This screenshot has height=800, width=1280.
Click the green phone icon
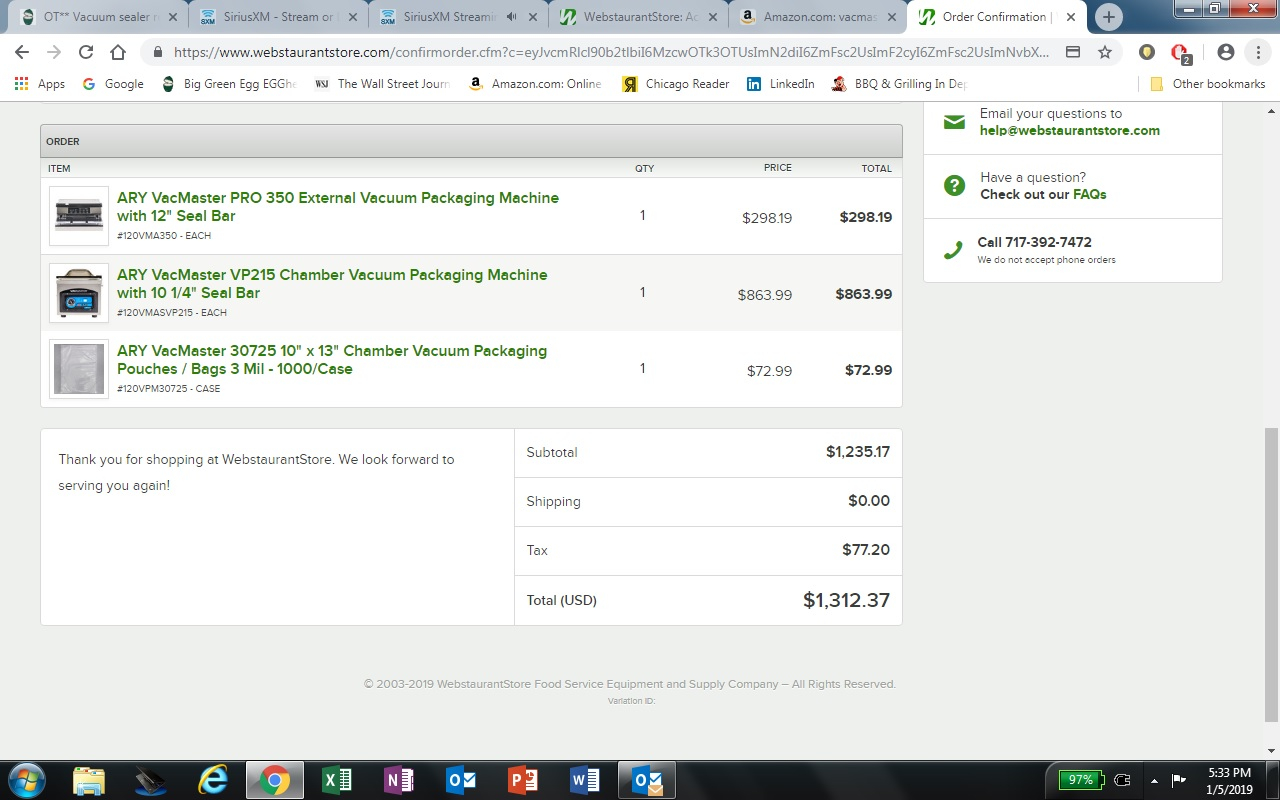pos(955,250)
